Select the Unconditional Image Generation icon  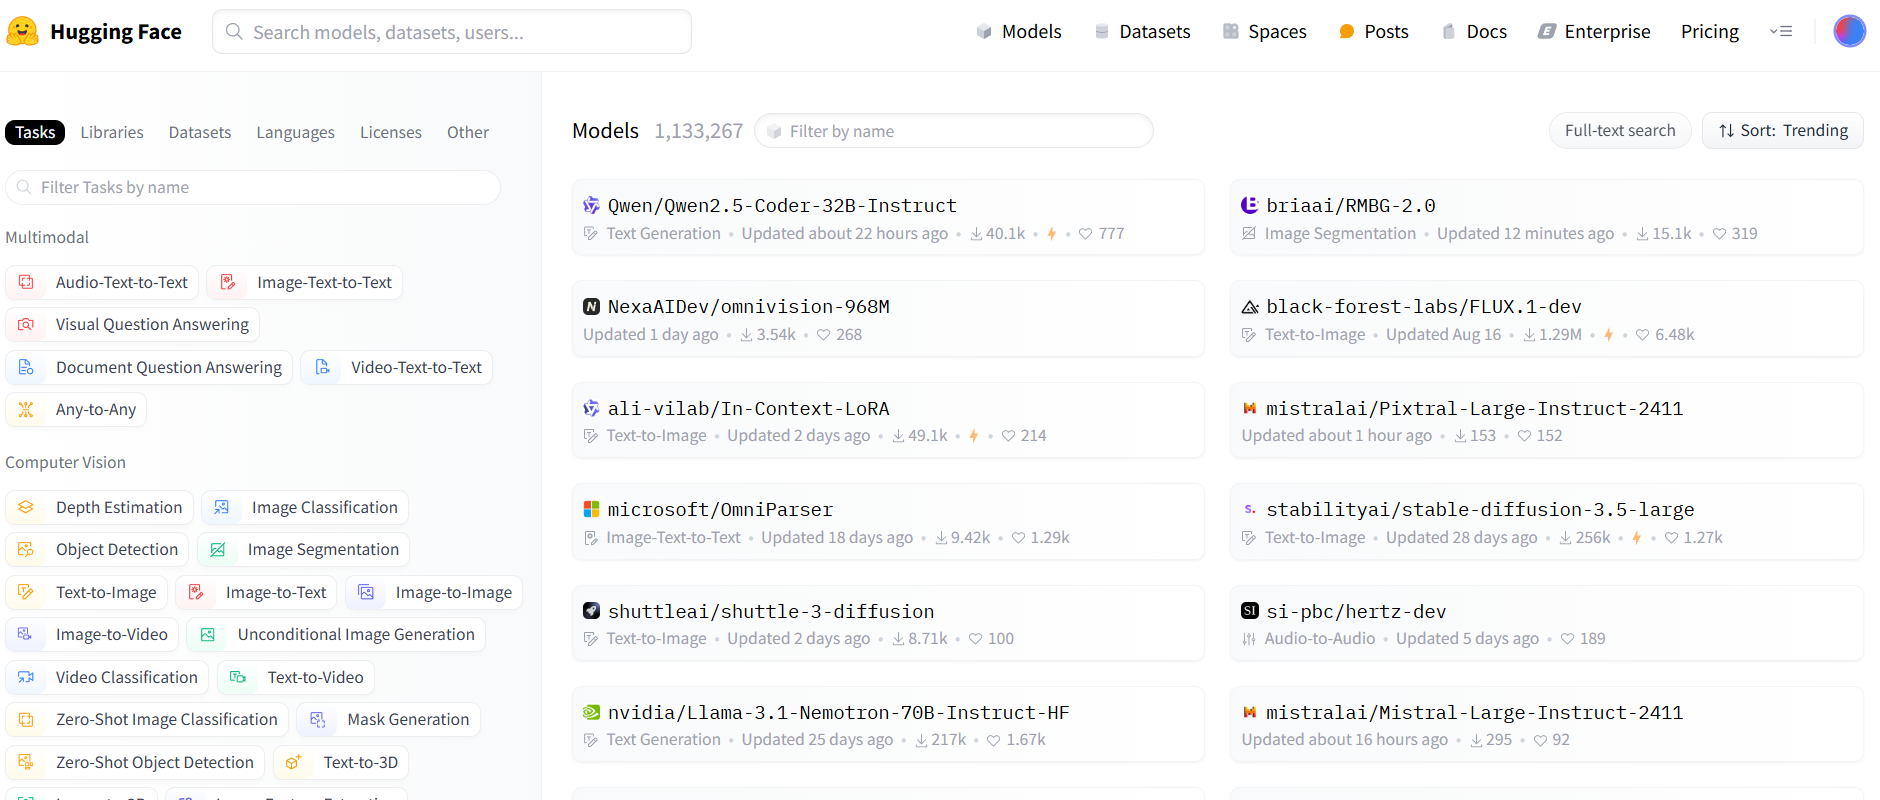click(208, 635)
